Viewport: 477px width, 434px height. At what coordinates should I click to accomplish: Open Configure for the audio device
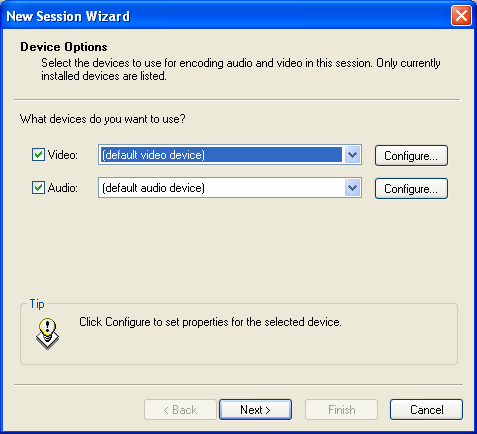point(411,189)
